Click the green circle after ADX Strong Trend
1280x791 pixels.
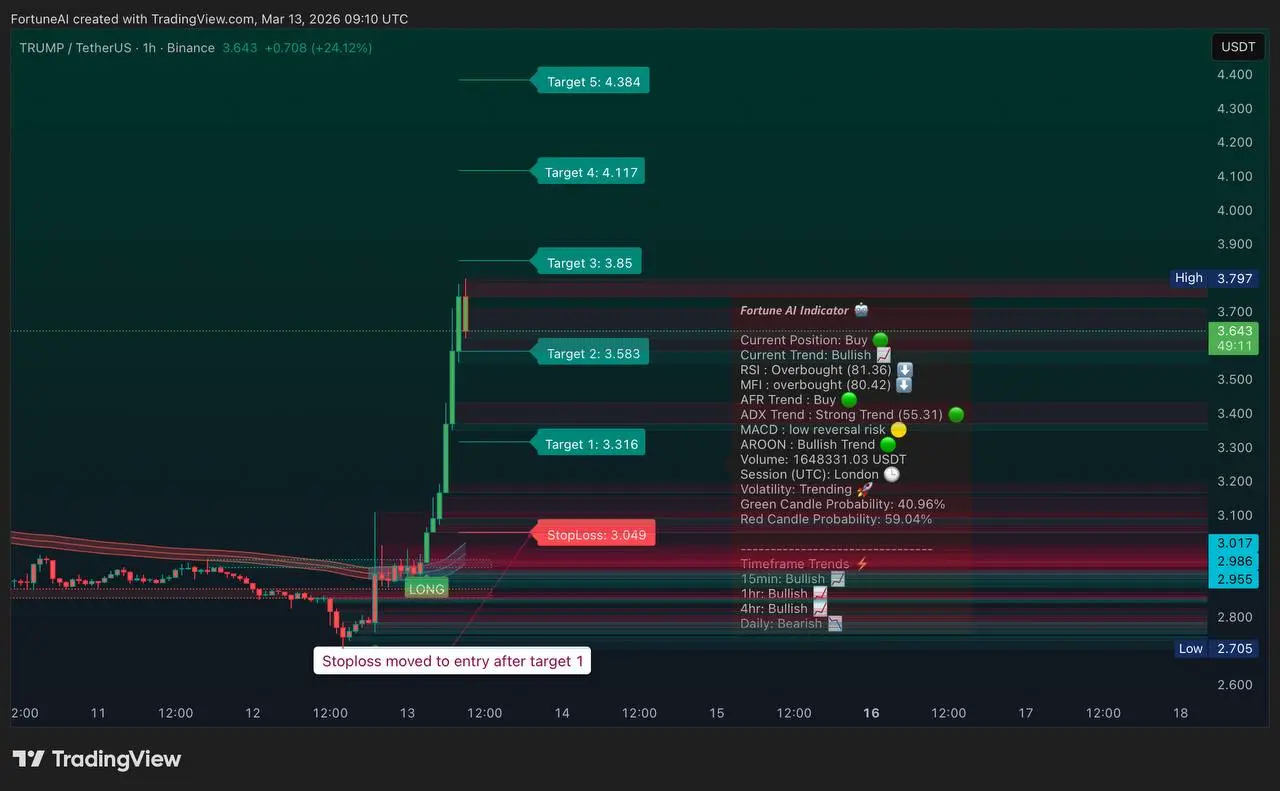click(956, 414)
